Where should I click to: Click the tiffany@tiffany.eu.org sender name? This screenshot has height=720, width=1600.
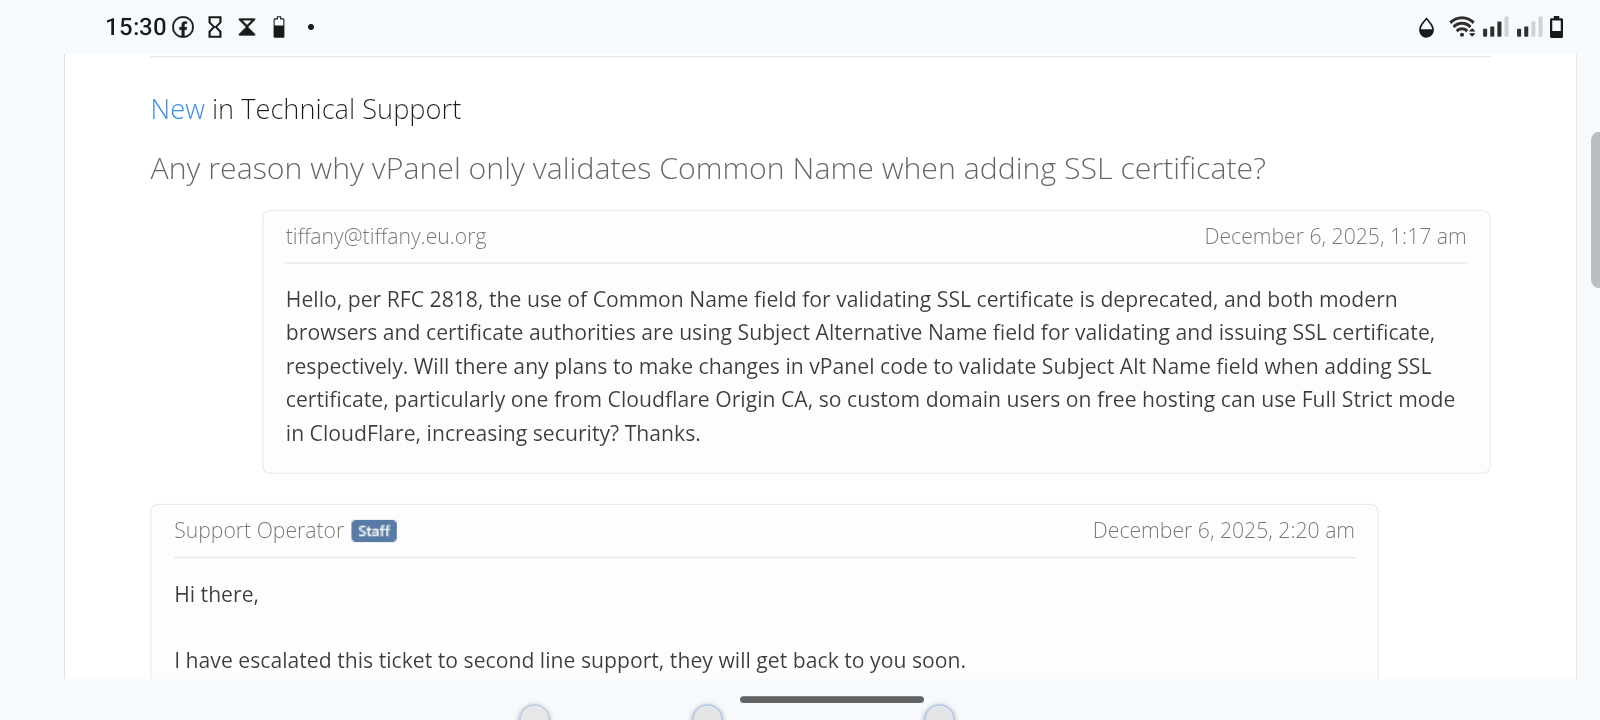click(386, 237)
